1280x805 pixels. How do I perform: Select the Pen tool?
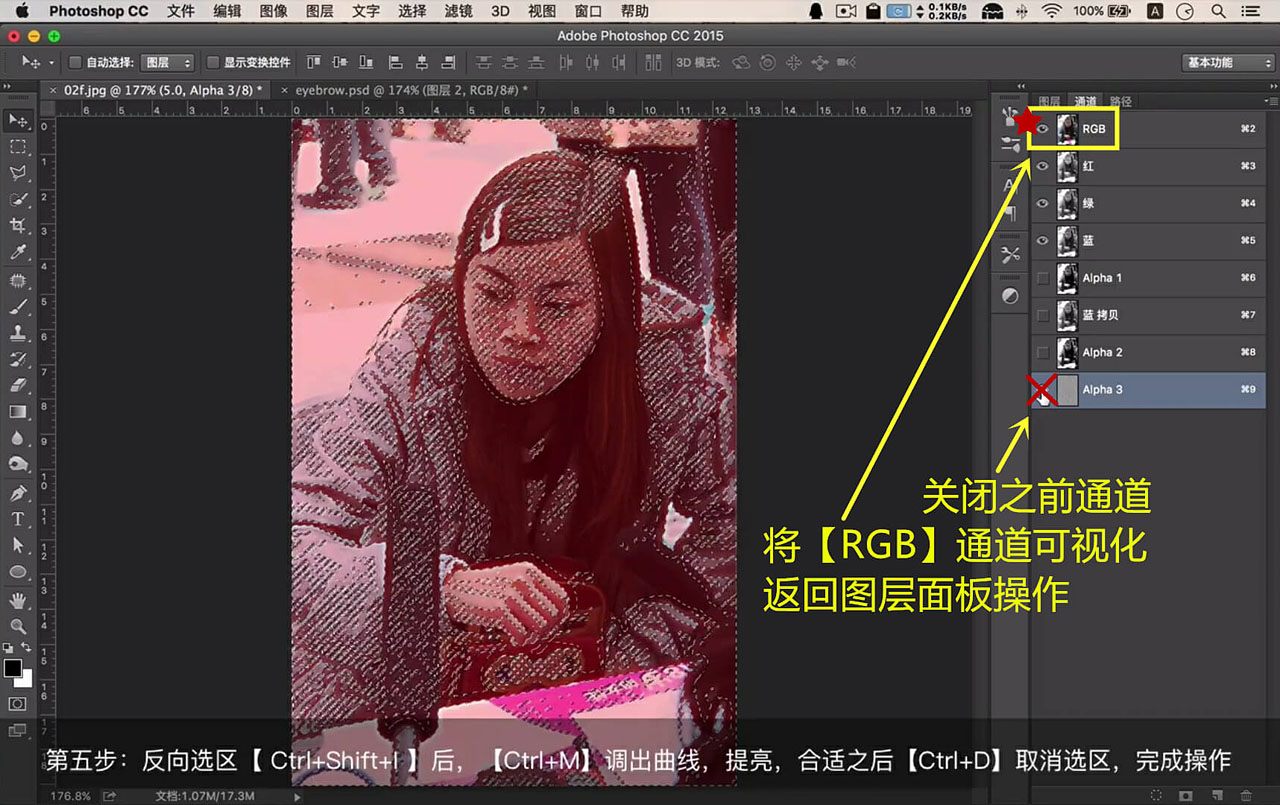pyautogui.click(x=18, y=493)
